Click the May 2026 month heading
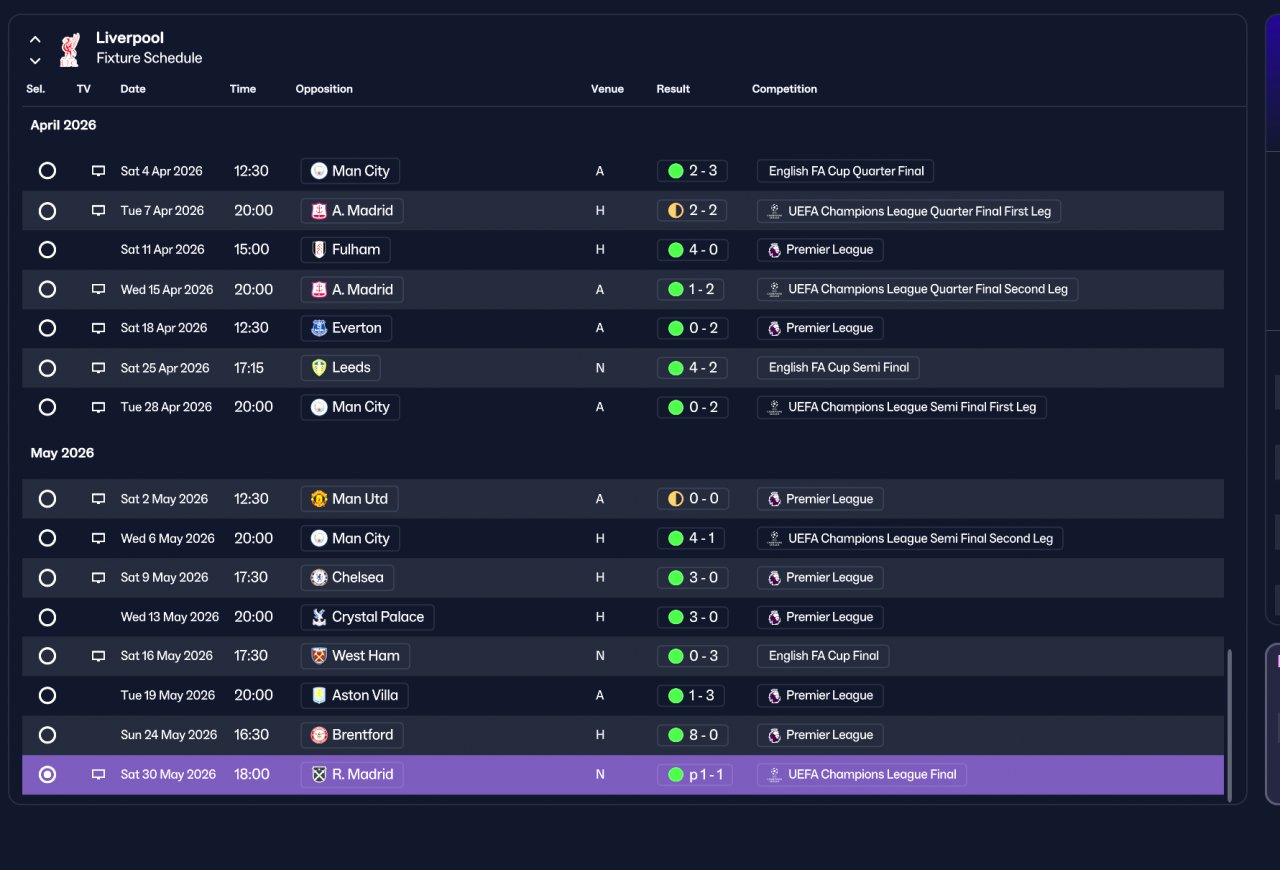The height and width of the screenshot is (870, 1280). (x=62, y=453)
